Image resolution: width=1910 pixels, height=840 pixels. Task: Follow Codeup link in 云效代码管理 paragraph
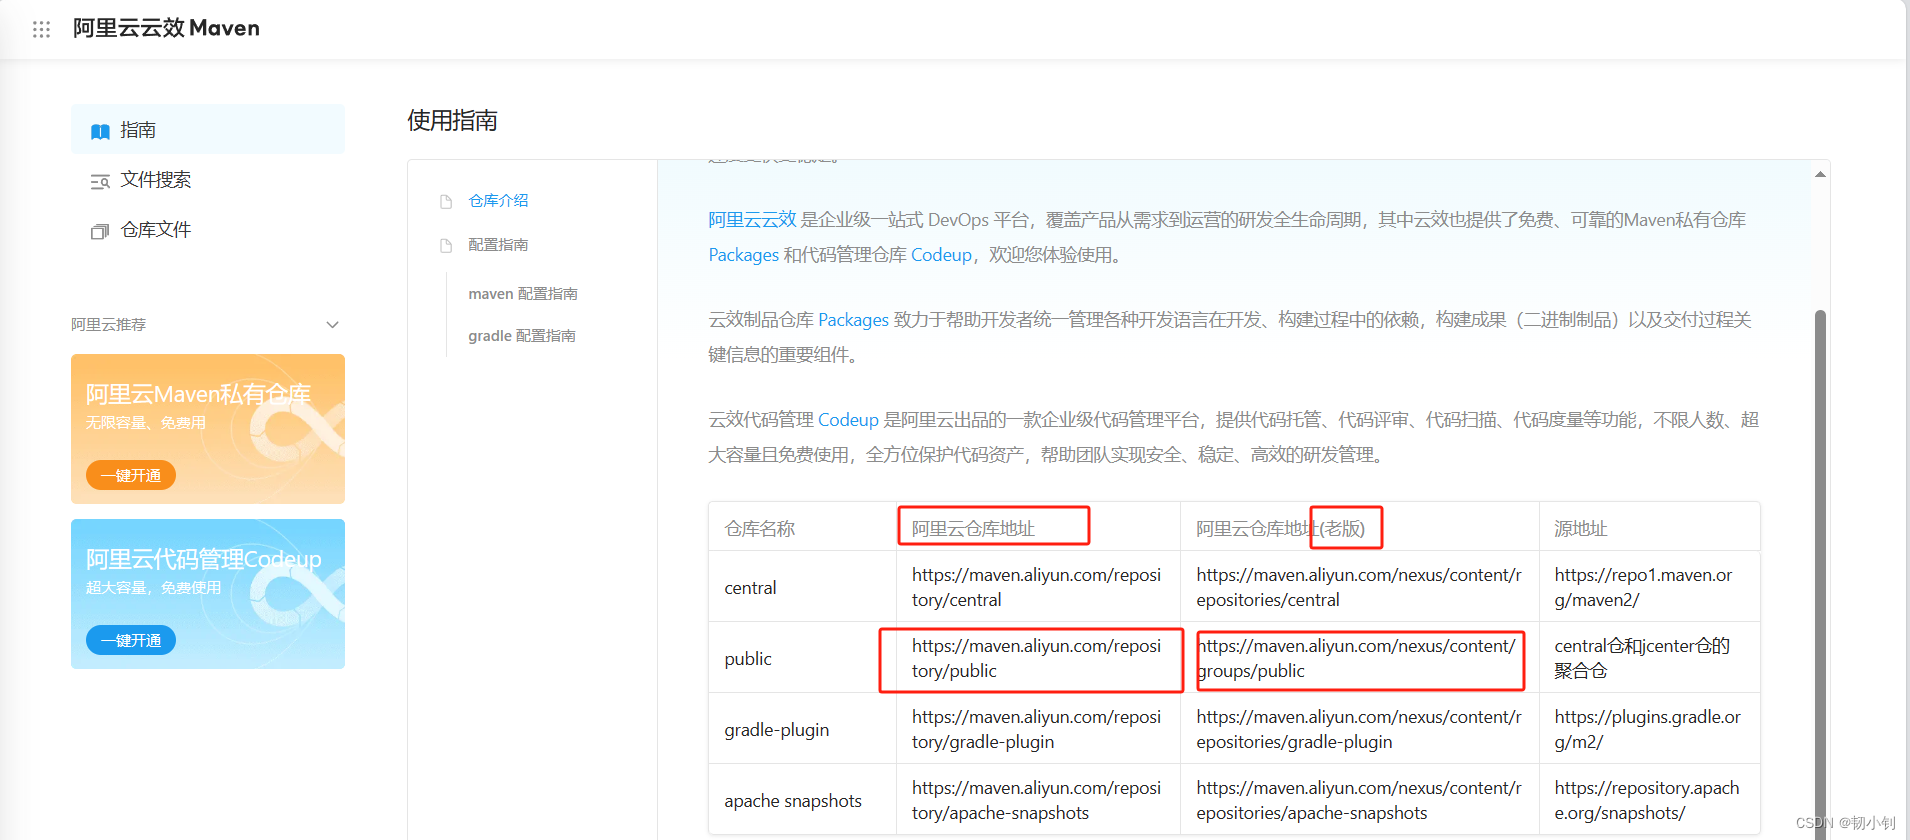[x=848, y=420]
